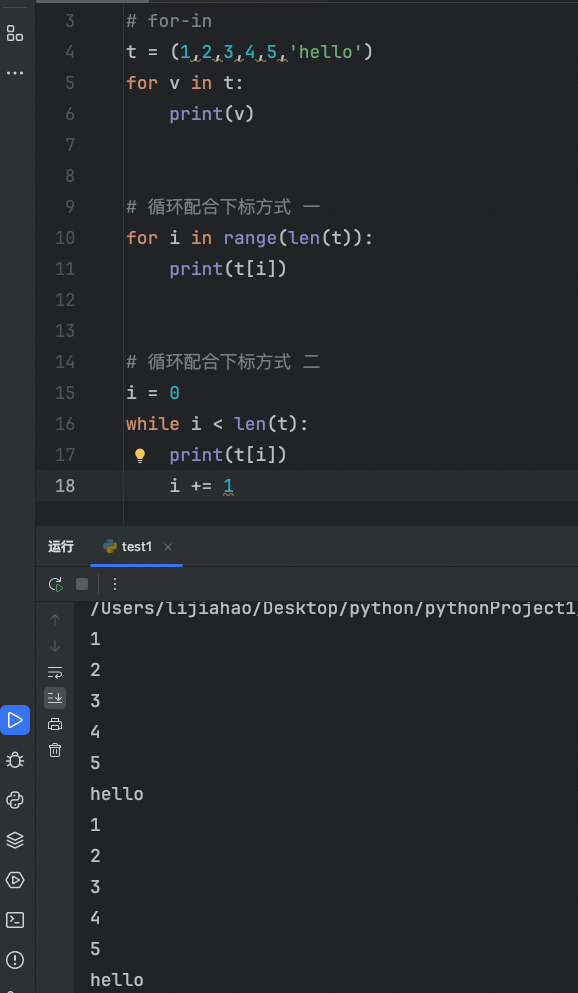578x993 pixels.
Task: Click the print output icon
Action: click(55, 724)
